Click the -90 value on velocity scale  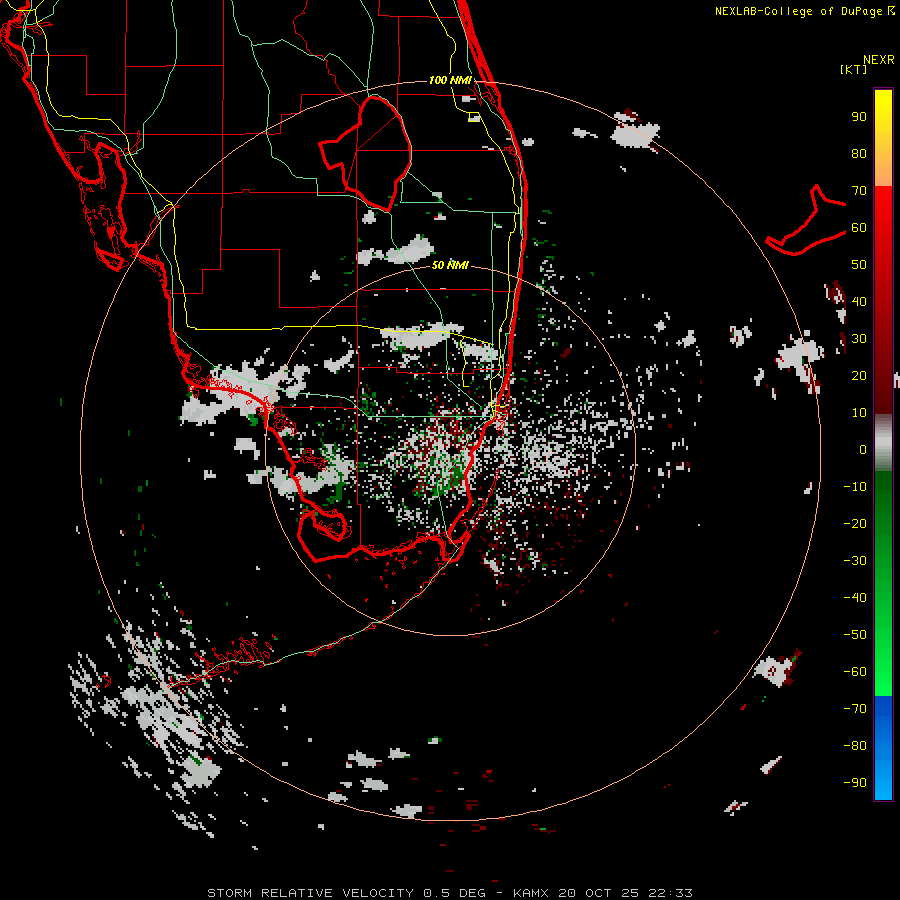[855, 783]
